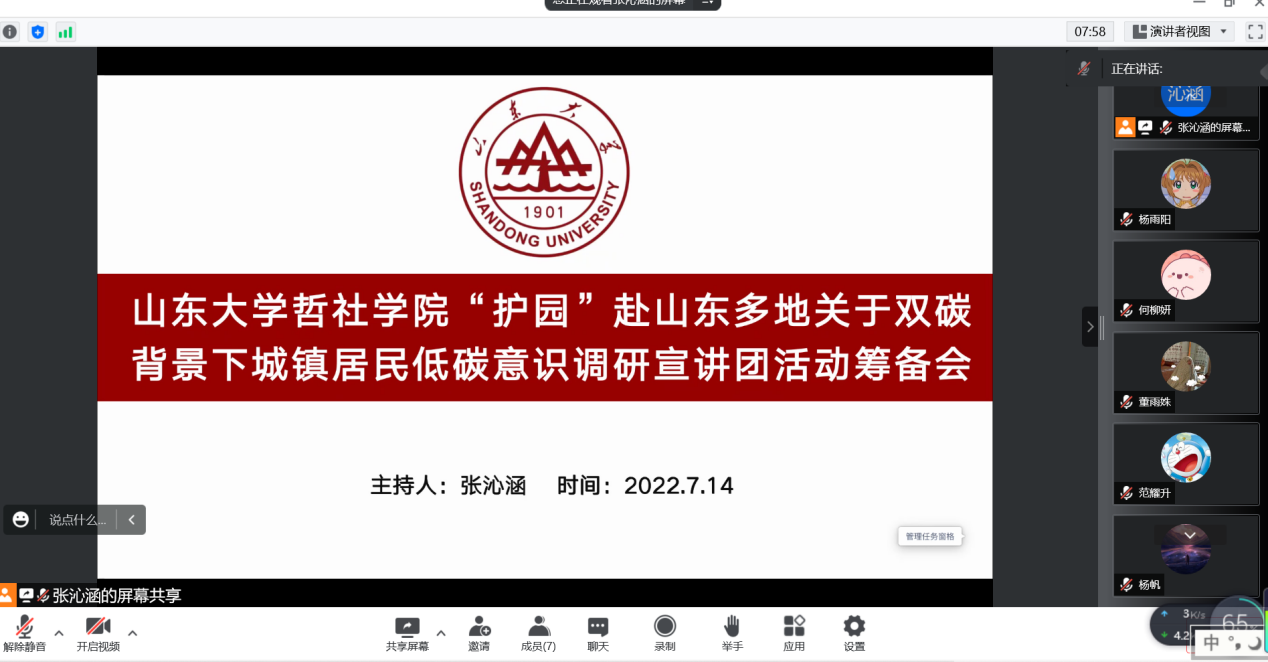
Task: Check the green network signal icon
Action: (65, 32)
